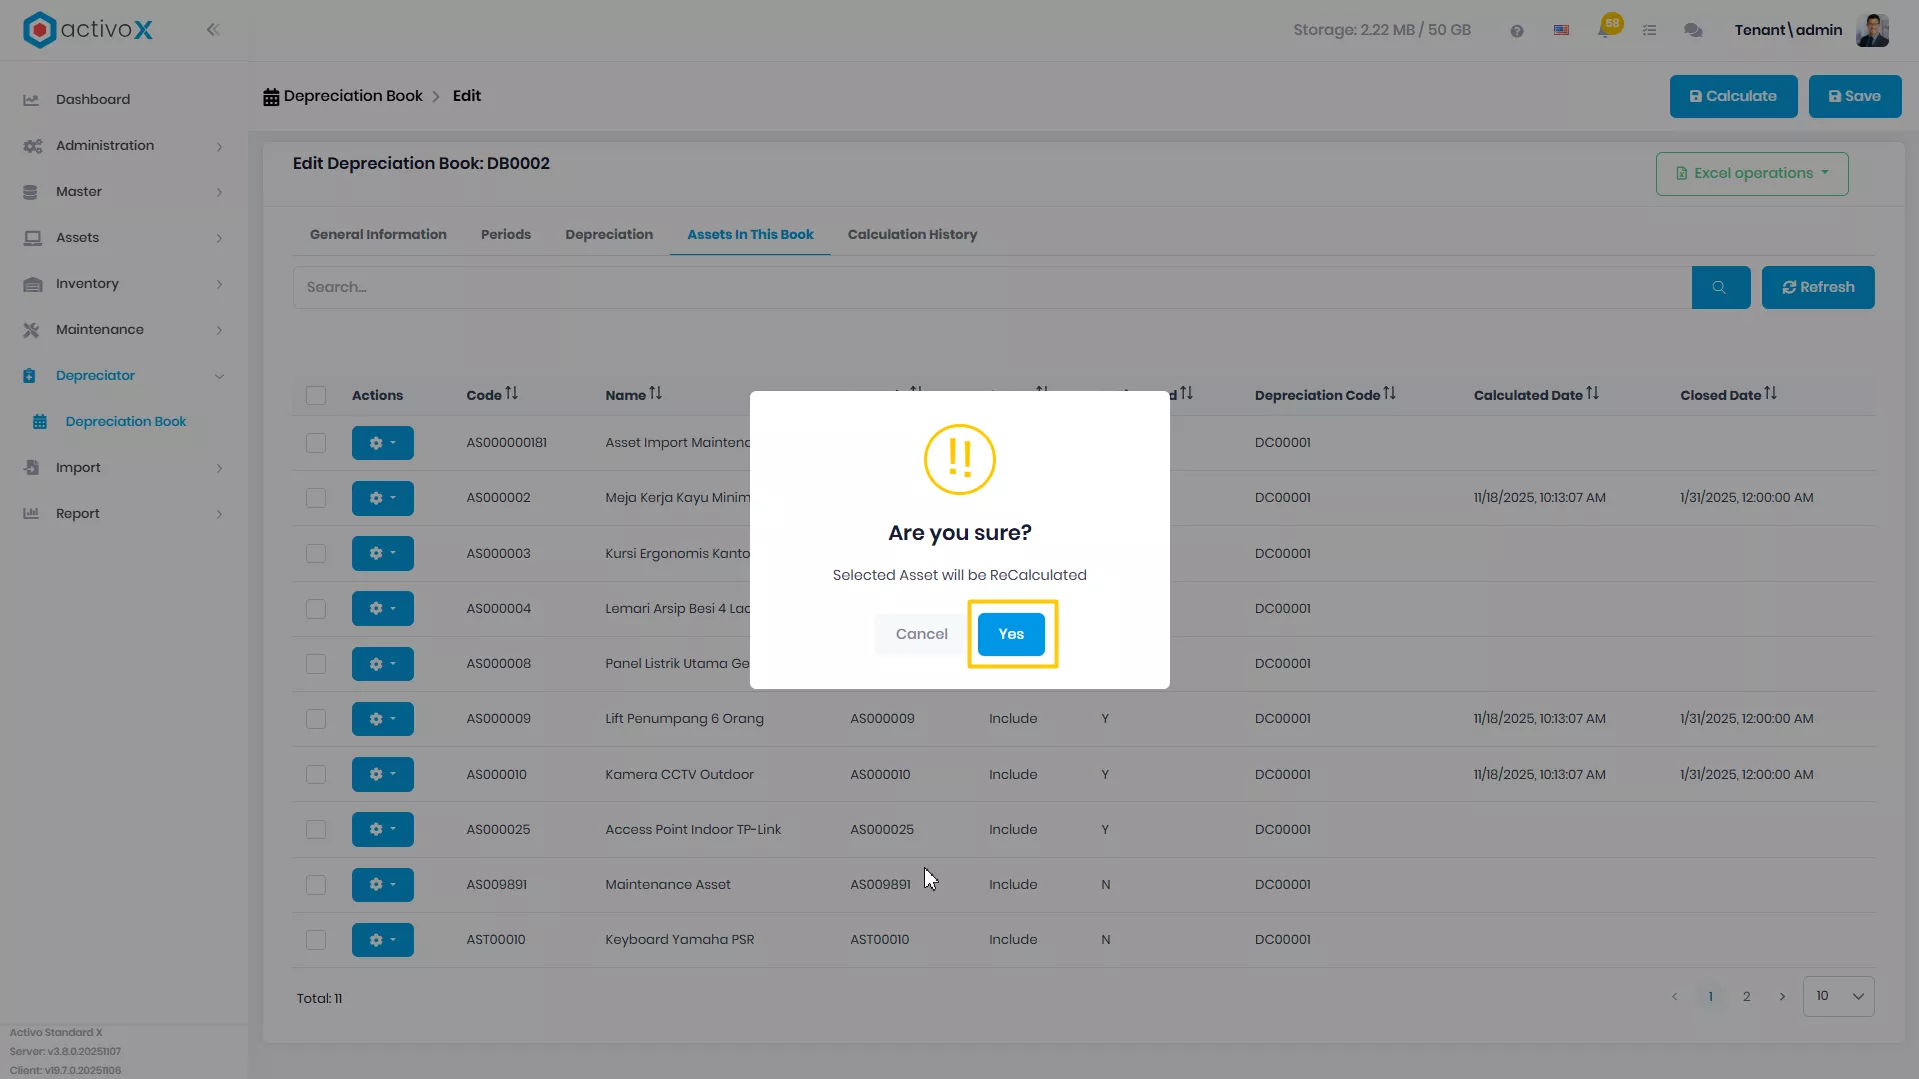Open gear actions for AS000008
This screenshot has height=1079, width=1919.
click(x=382, y=663)
